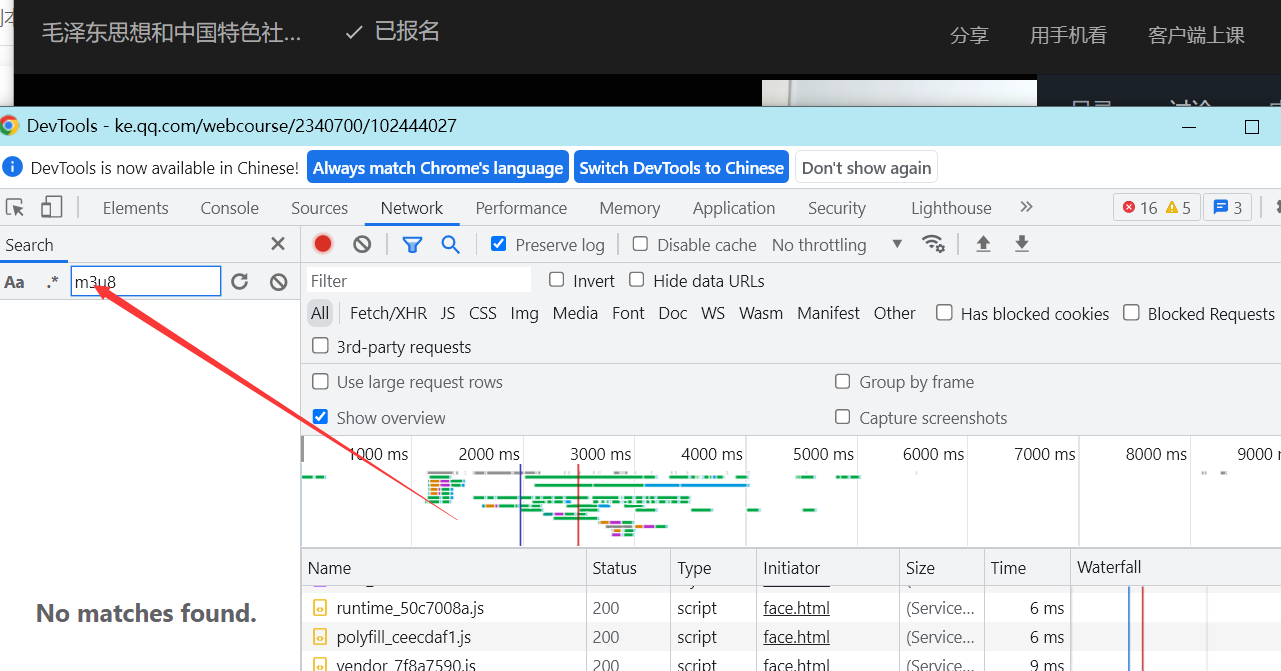The image size is (1281, 671).
Task: Open the Sources tab
Action: [319, 208]
